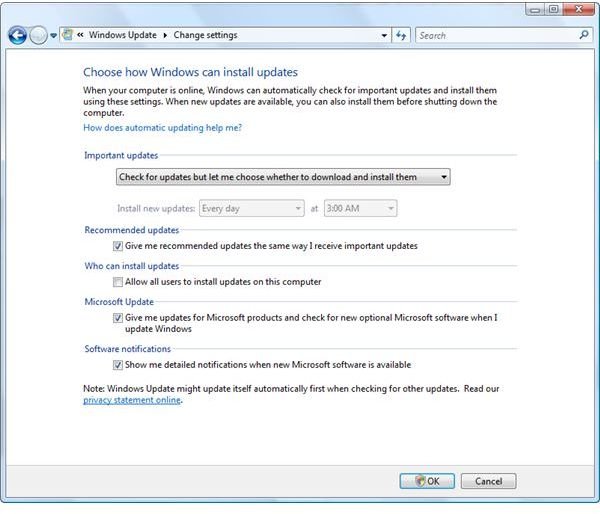Screen dimensions: 600x514
Task: Open the 3:00 AM time dropdown
Action: pyautogui.click(x=360, y=208)
